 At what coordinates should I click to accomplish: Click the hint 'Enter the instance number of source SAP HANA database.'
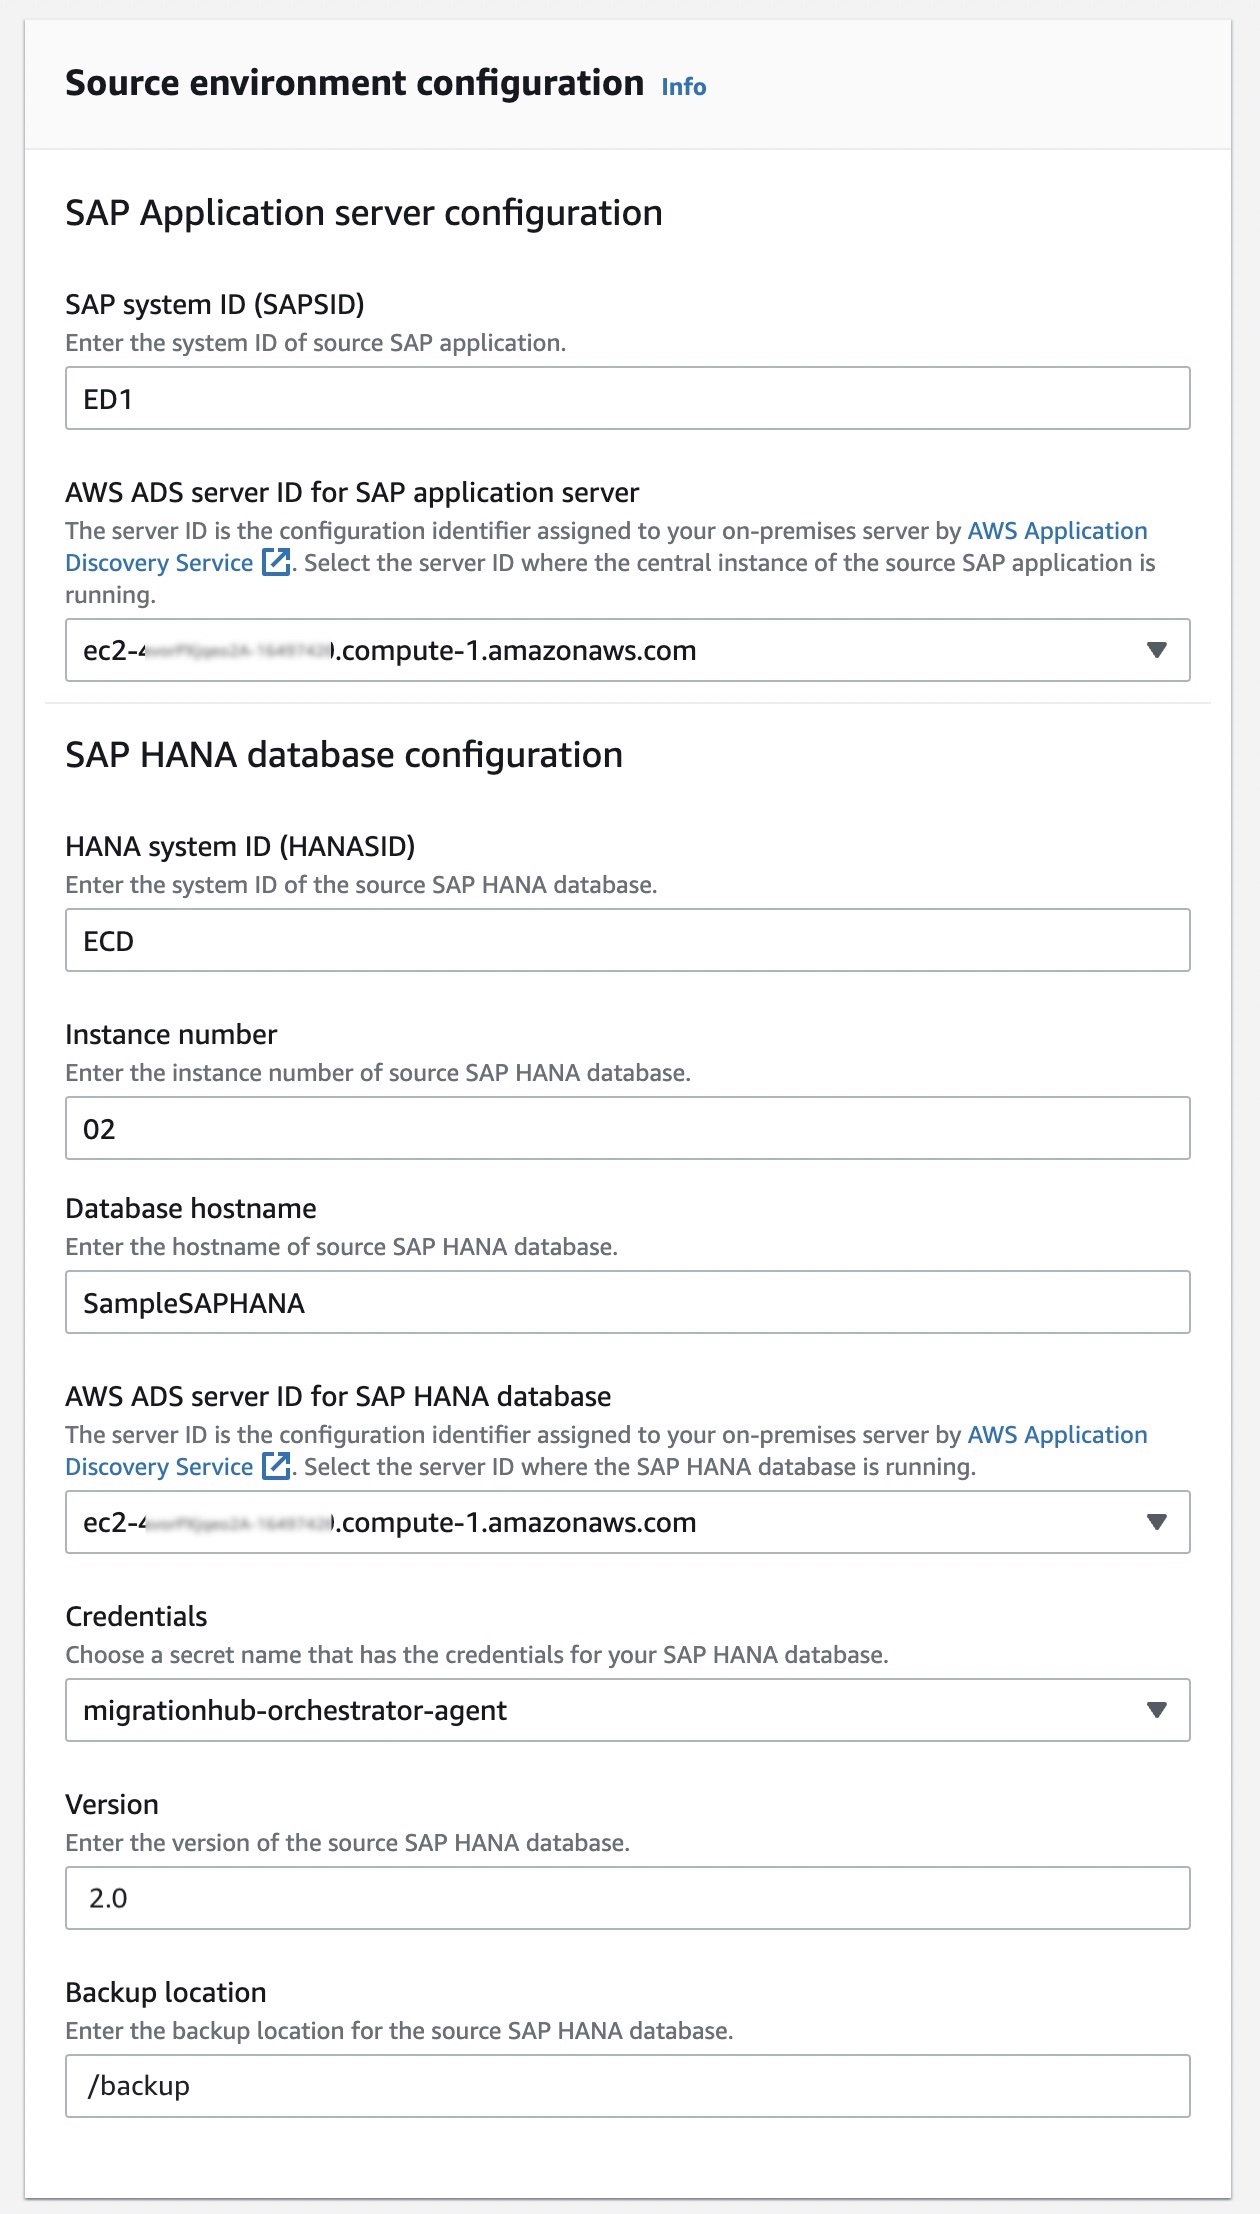click(x=378, y=1073)
